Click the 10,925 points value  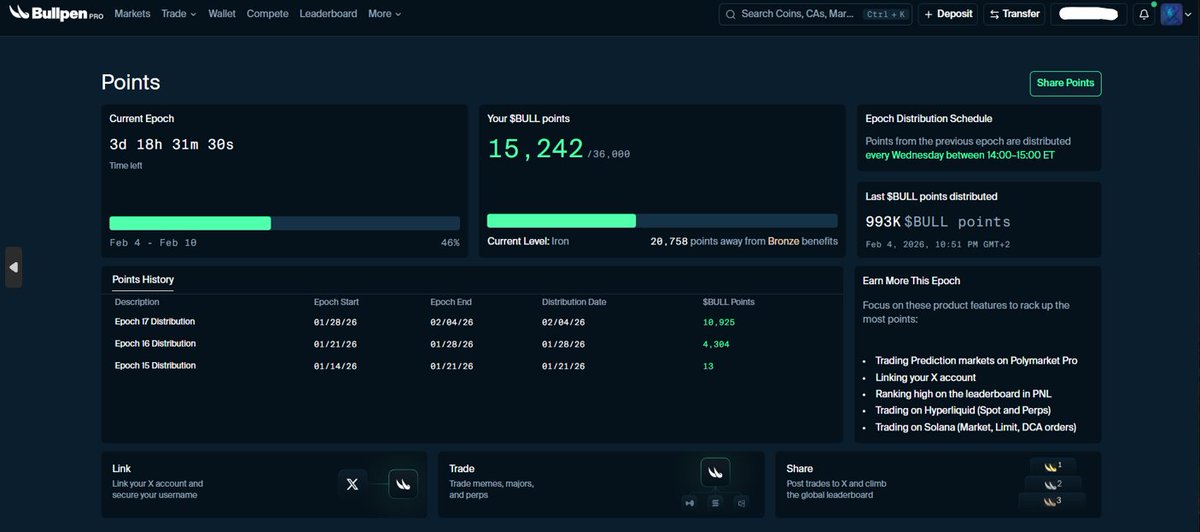[719, 322]
